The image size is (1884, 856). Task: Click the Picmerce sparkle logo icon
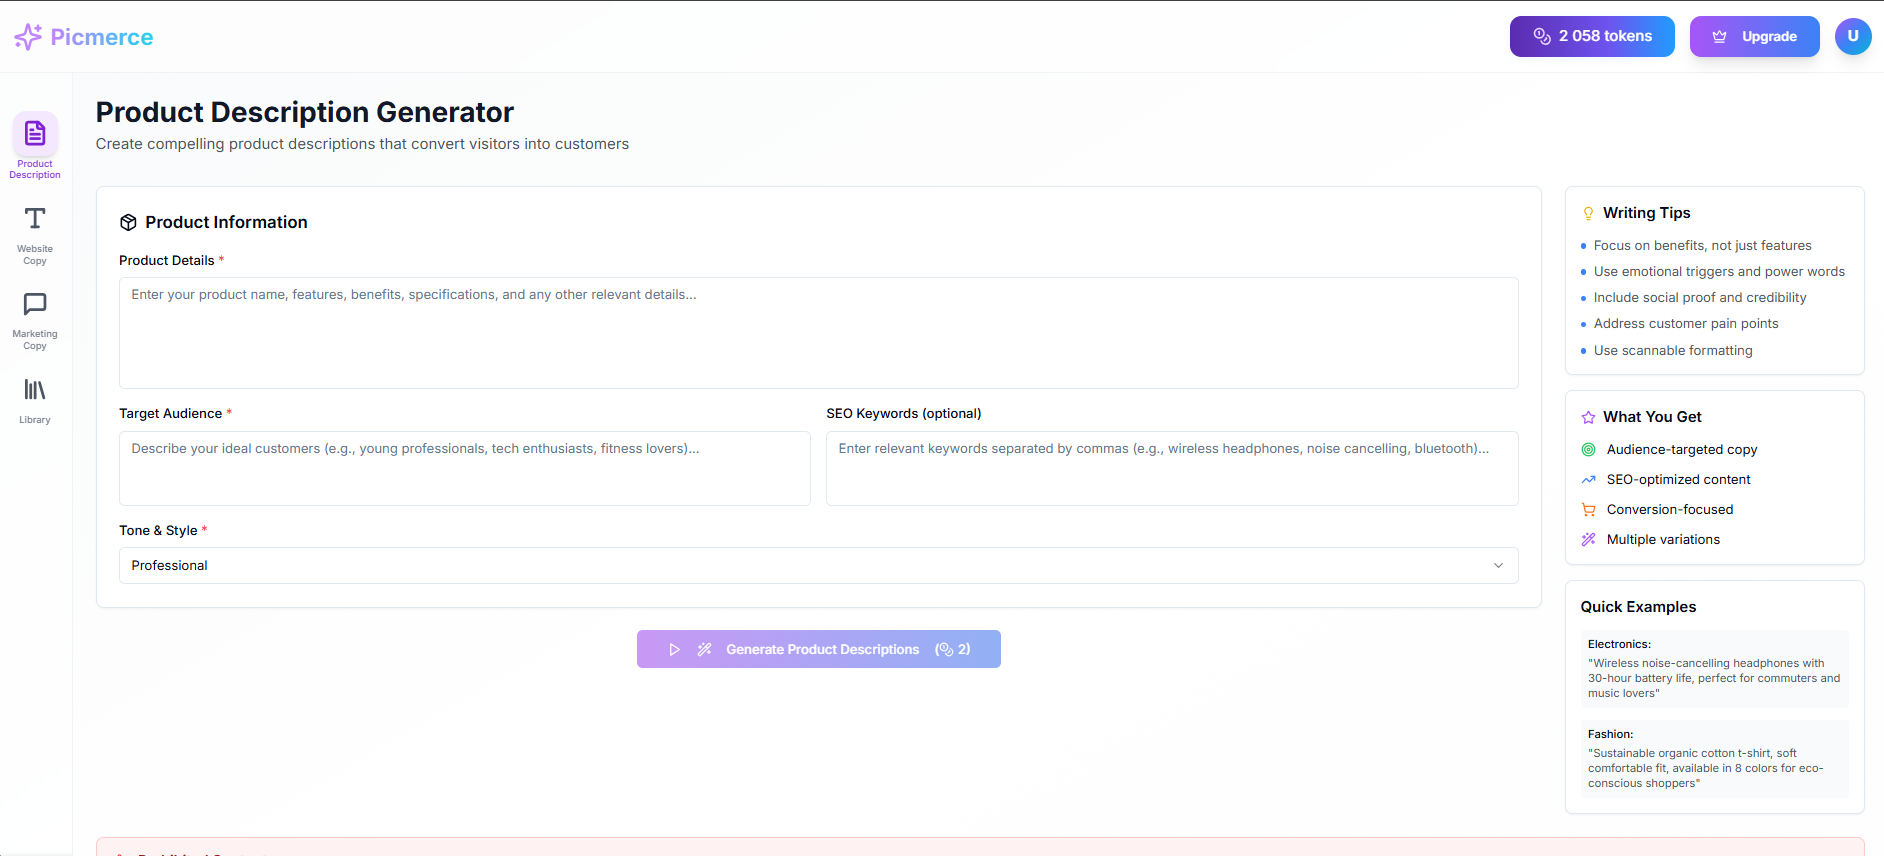click(28, 37)
